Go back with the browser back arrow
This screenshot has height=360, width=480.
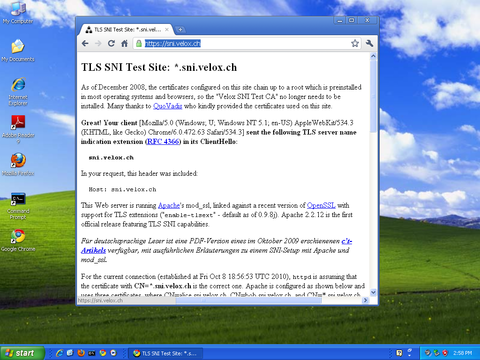click(x=85, y=43)
